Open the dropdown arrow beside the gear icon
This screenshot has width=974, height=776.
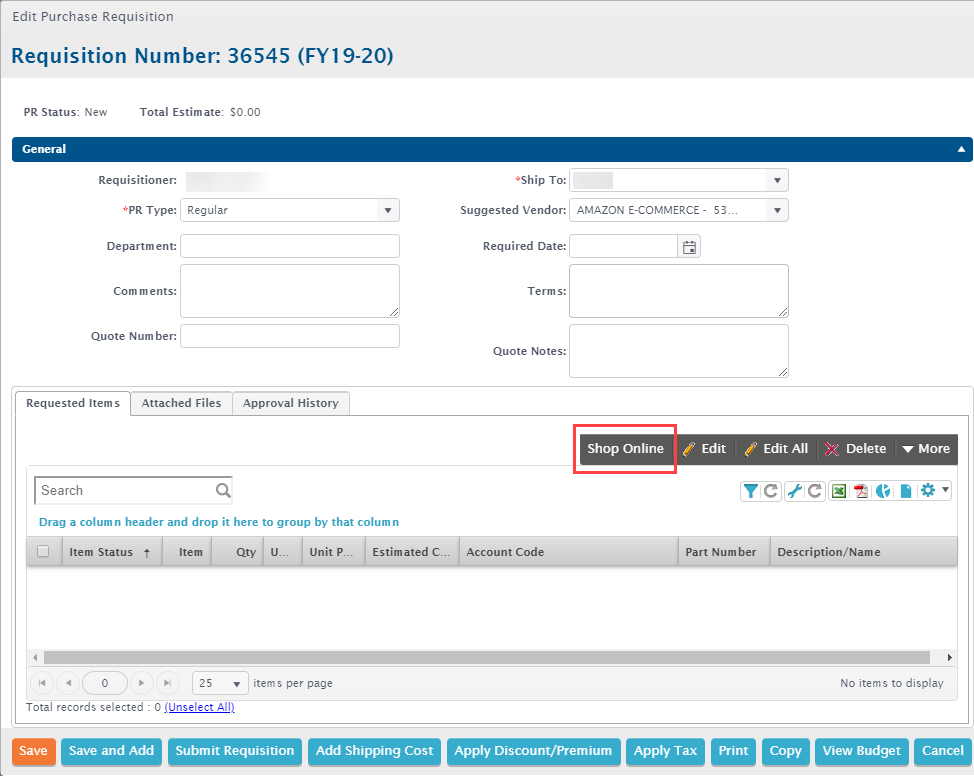click(945, 490)
